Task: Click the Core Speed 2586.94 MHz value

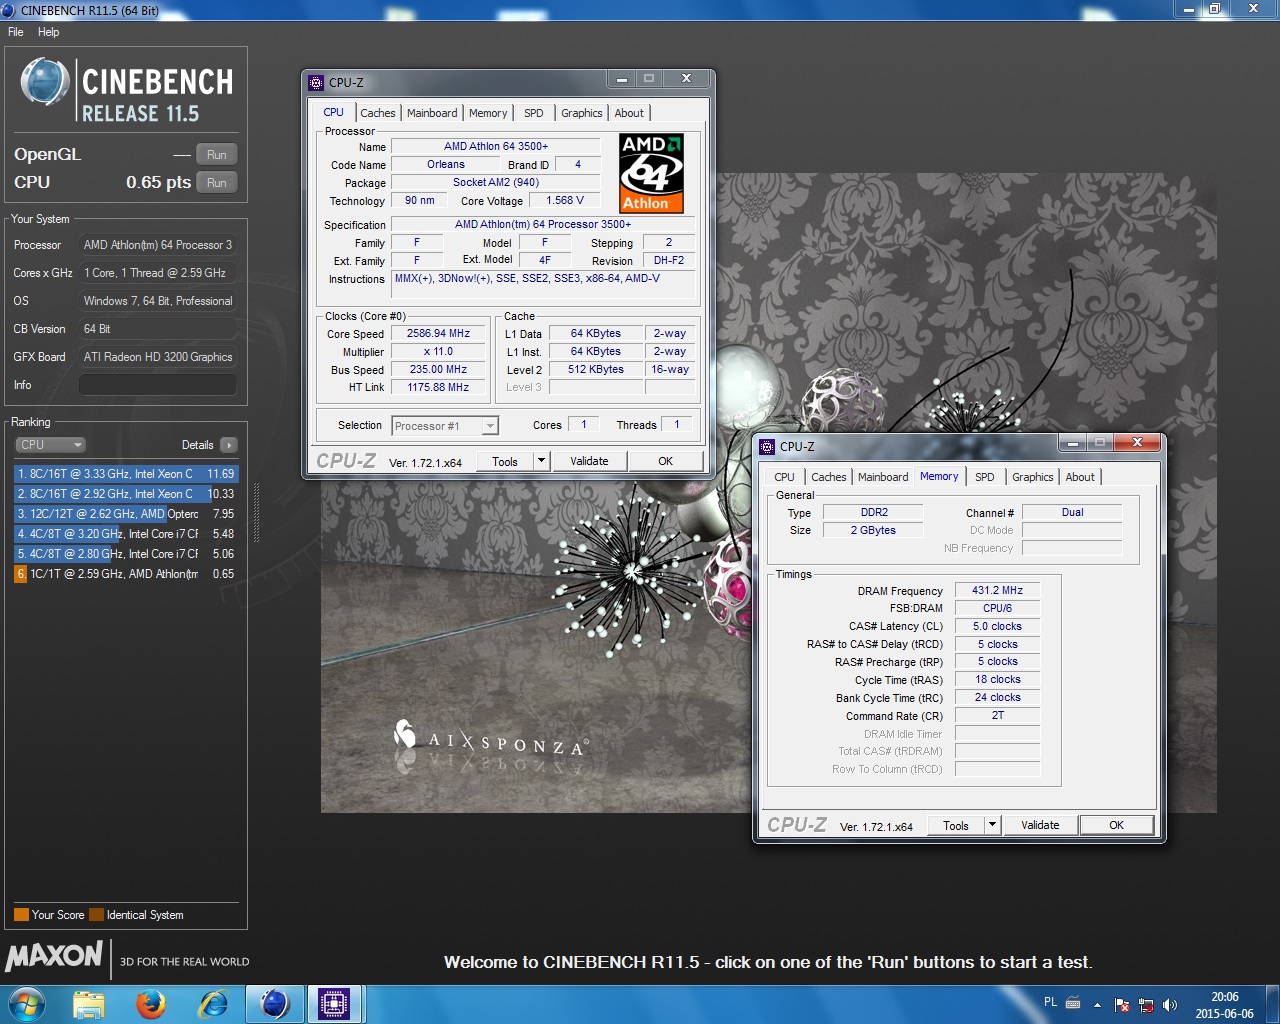Action: click(438, 334)
